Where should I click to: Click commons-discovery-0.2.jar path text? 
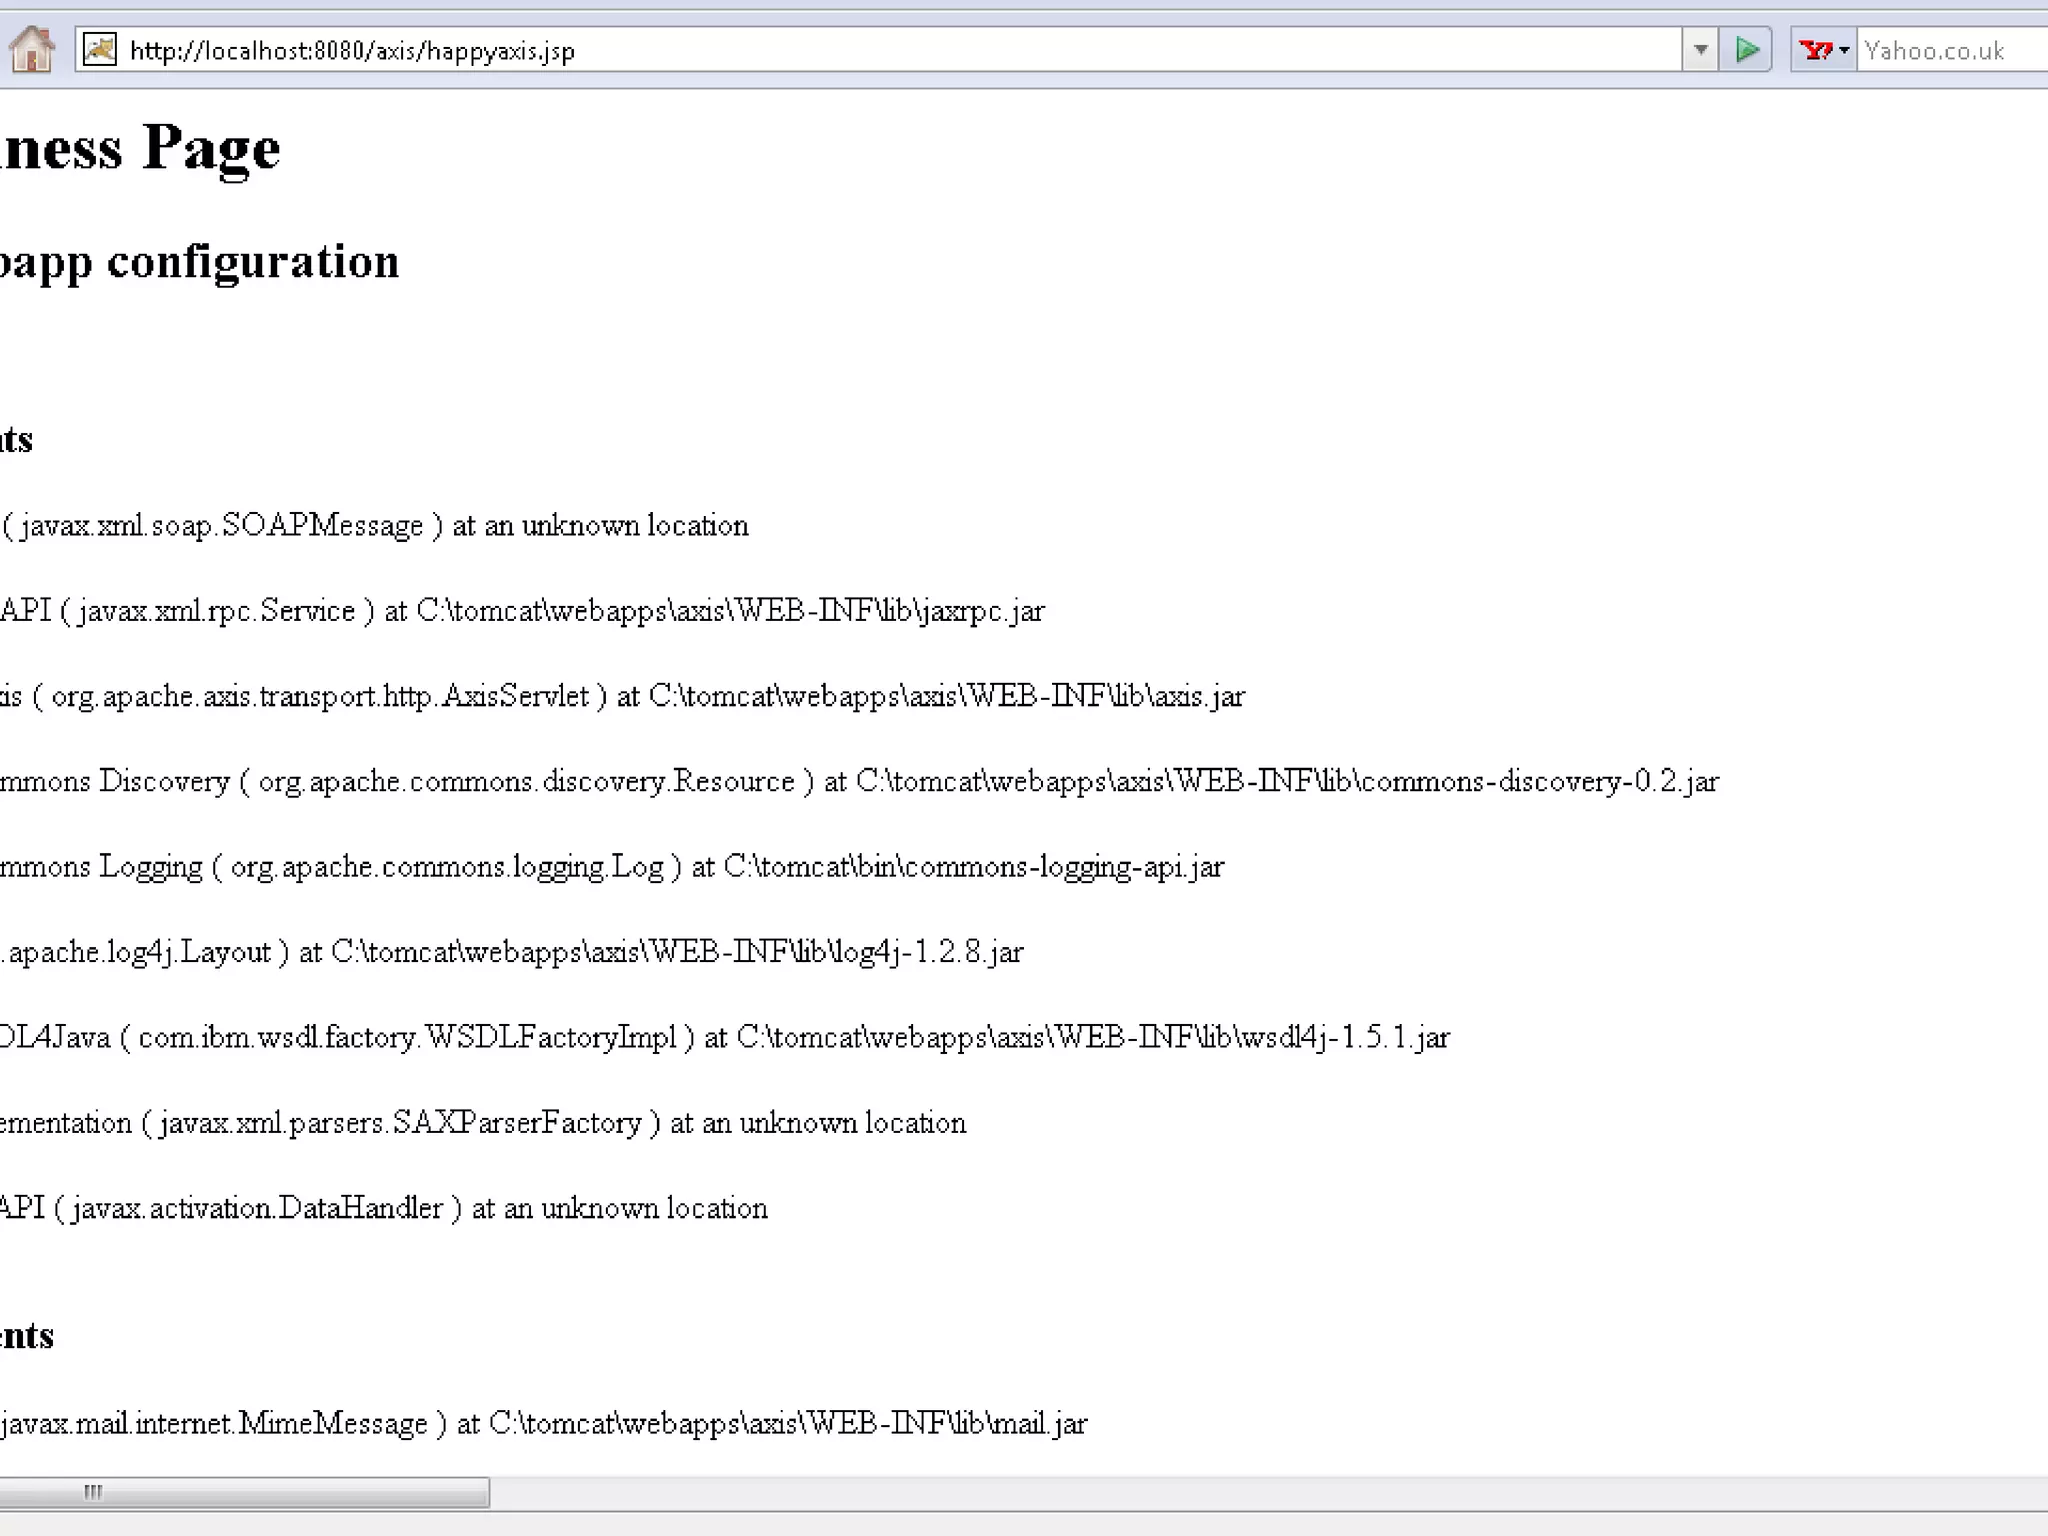pos(1288,781)
